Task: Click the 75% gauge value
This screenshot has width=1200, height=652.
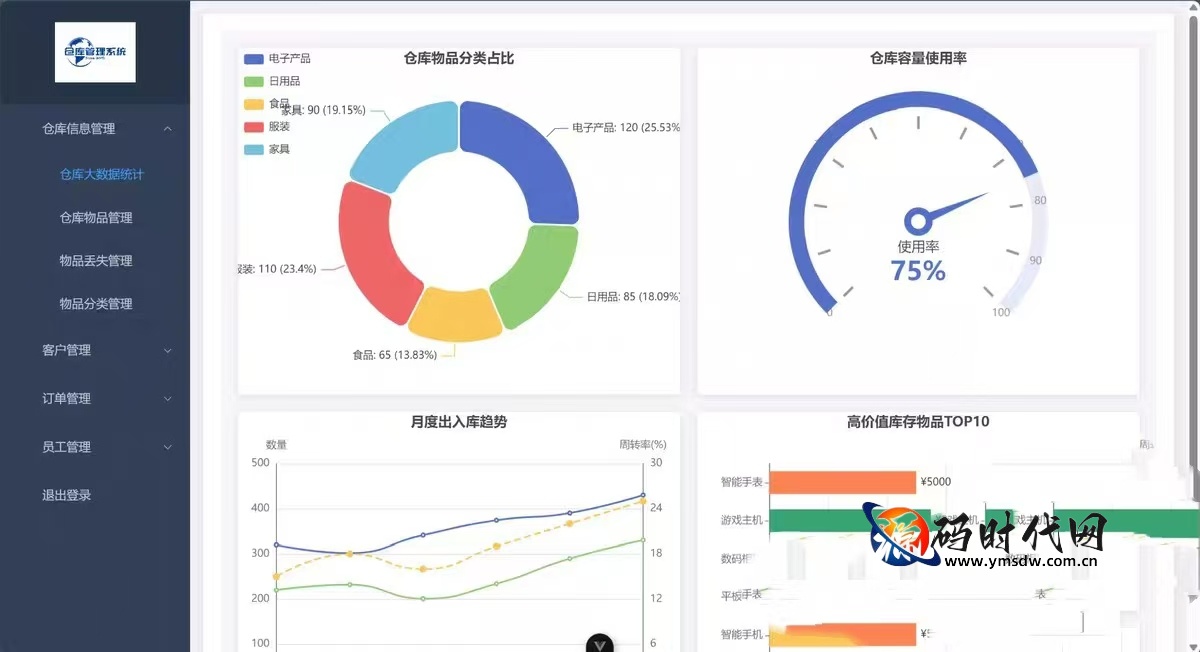Action: pos(918,271)
